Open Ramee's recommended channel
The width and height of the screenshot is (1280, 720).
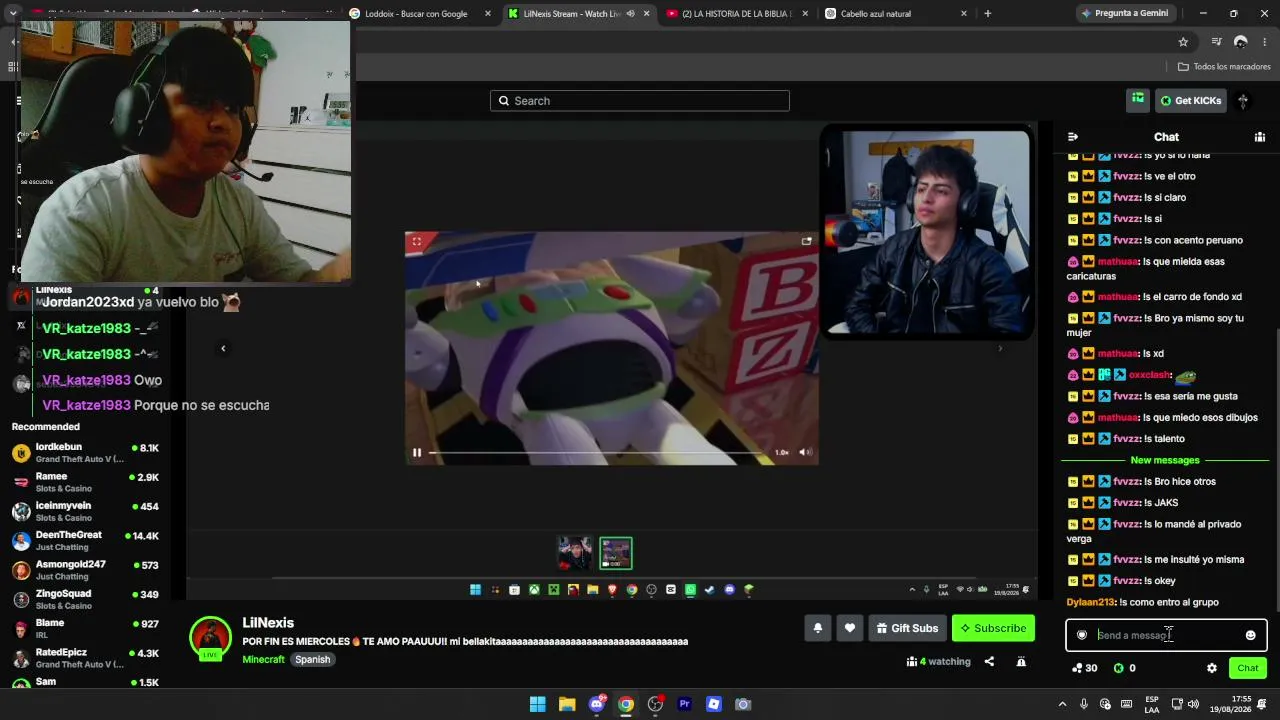click(85, 482)
